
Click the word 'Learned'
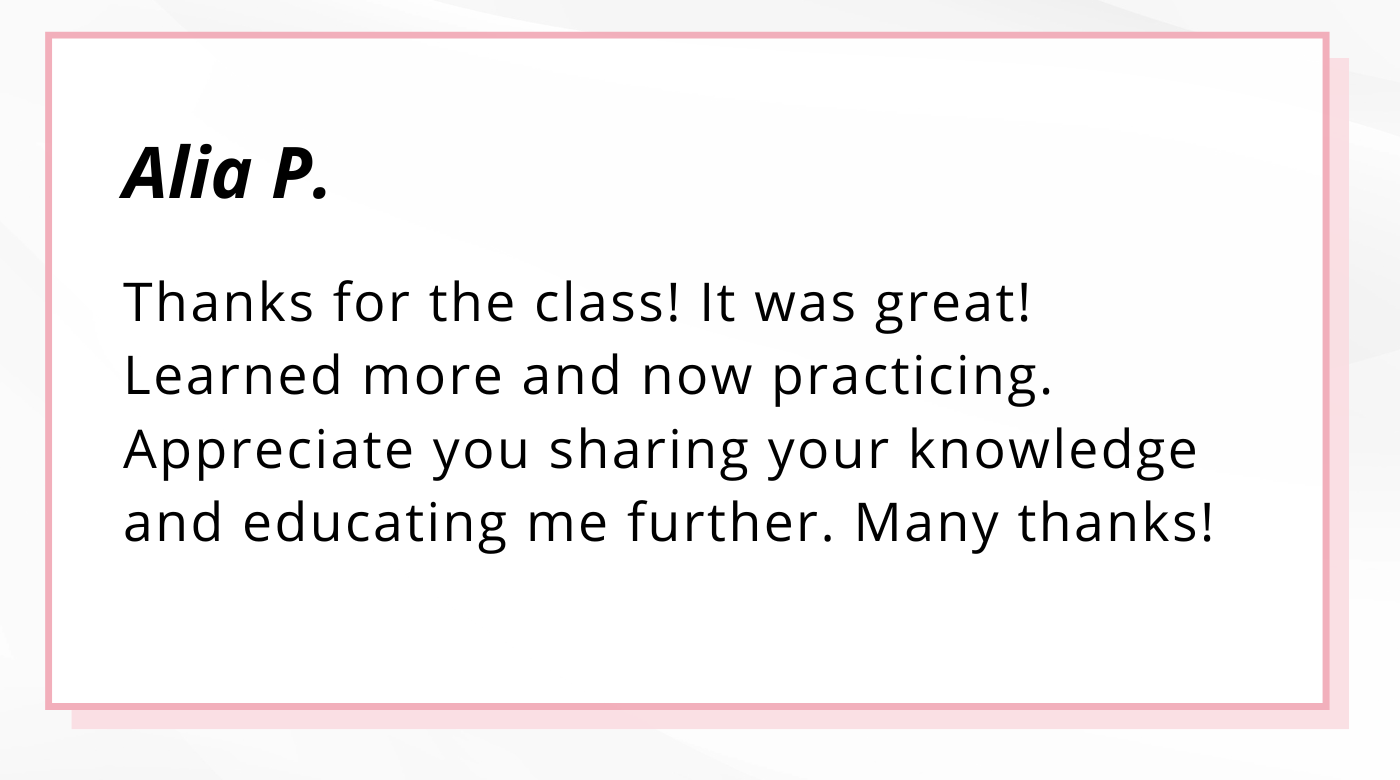[x=233, y=377]
